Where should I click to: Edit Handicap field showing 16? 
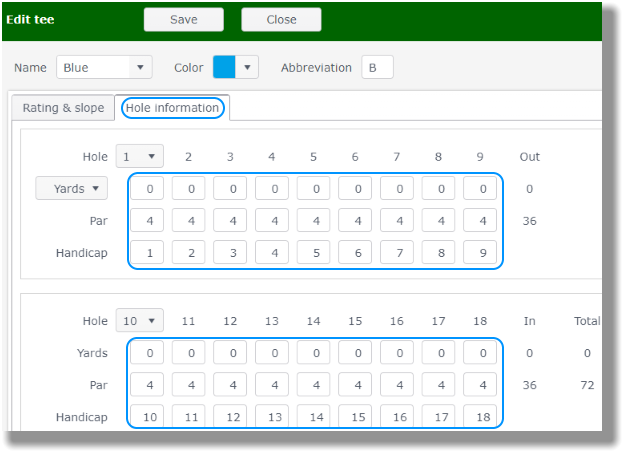coord(397,416)
